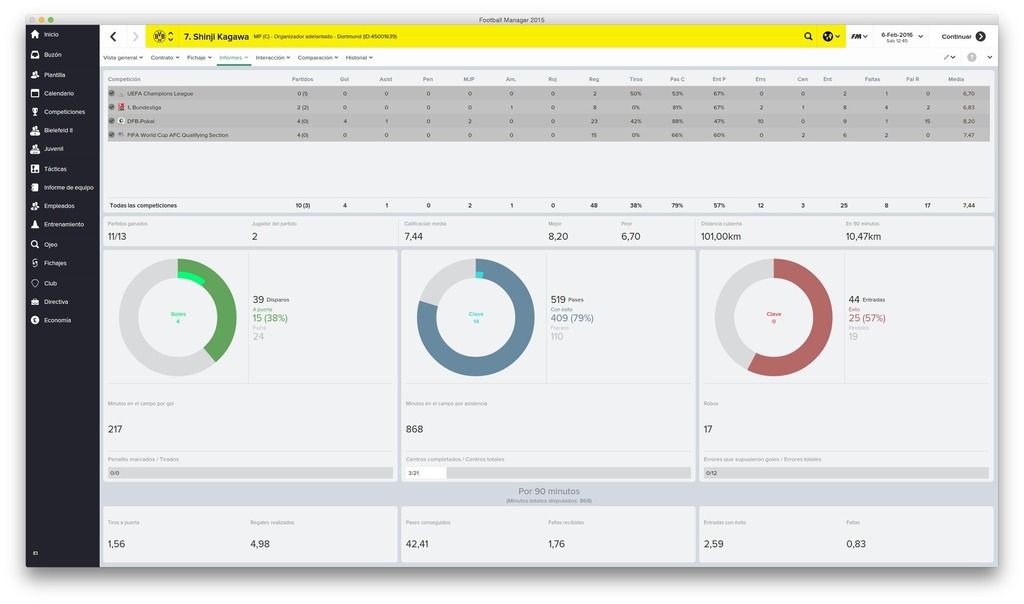Sort by the Partidos column header

302,79
